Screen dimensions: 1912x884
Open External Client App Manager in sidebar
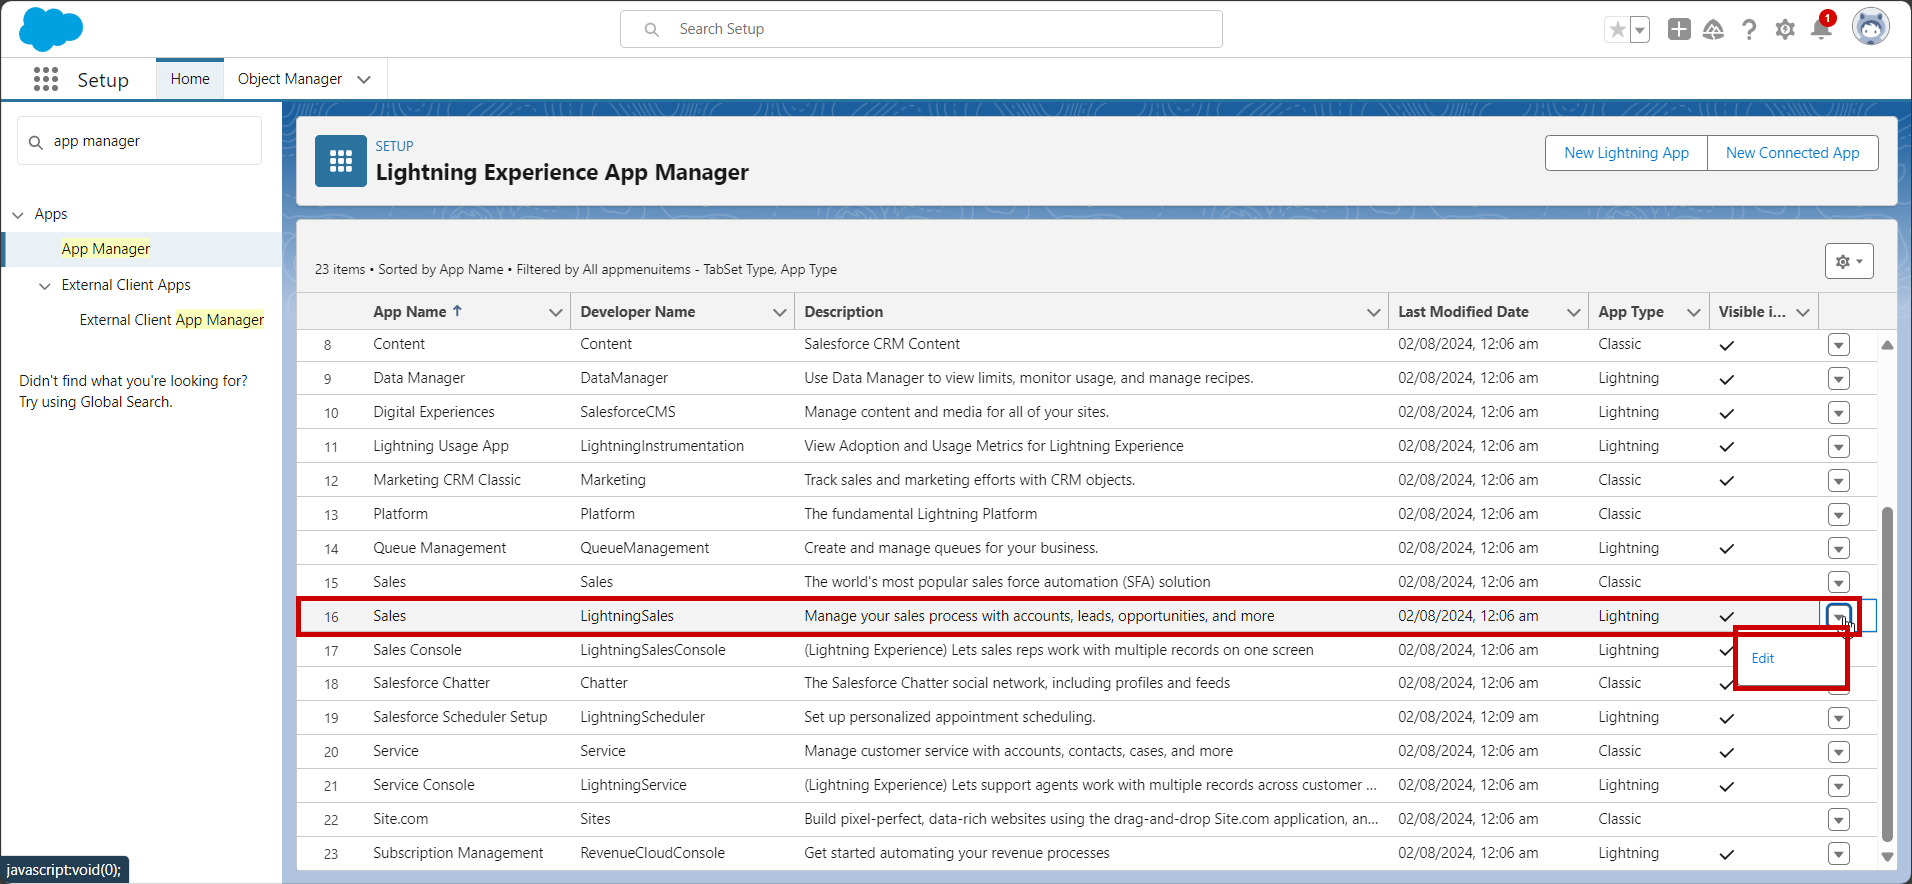(x=172, y=320)
